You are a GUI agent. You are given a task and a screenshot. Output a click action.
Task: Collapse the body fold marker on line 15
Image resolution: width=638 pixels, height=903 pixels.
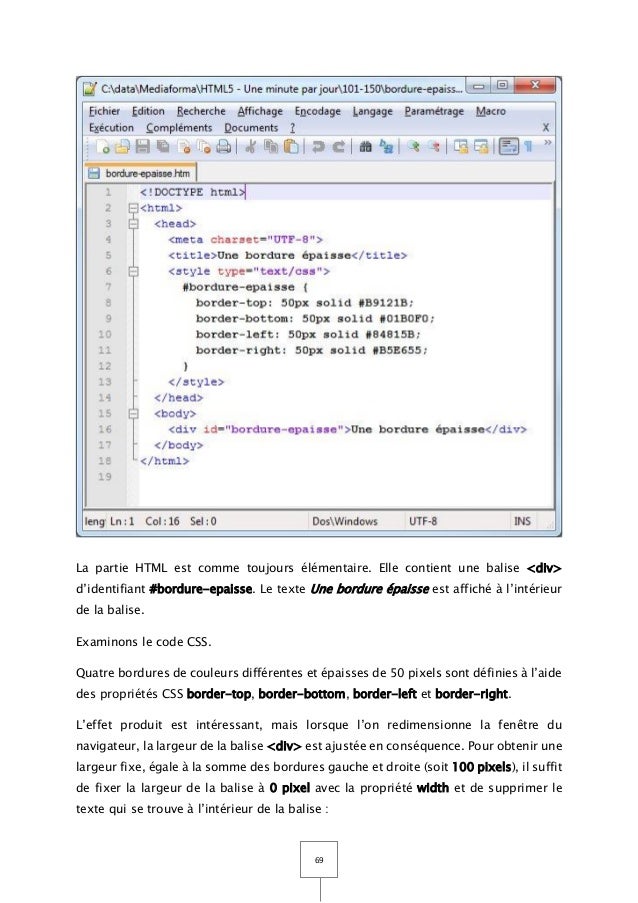coord(134,413)
